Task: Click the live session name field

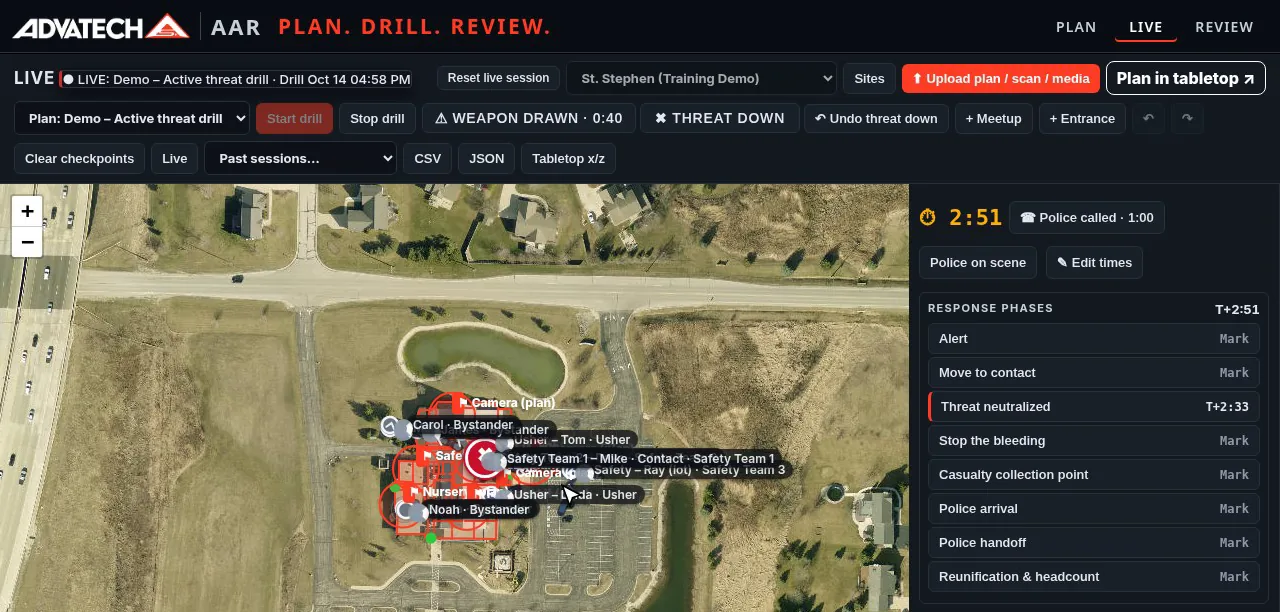Action: click(236, 79)
